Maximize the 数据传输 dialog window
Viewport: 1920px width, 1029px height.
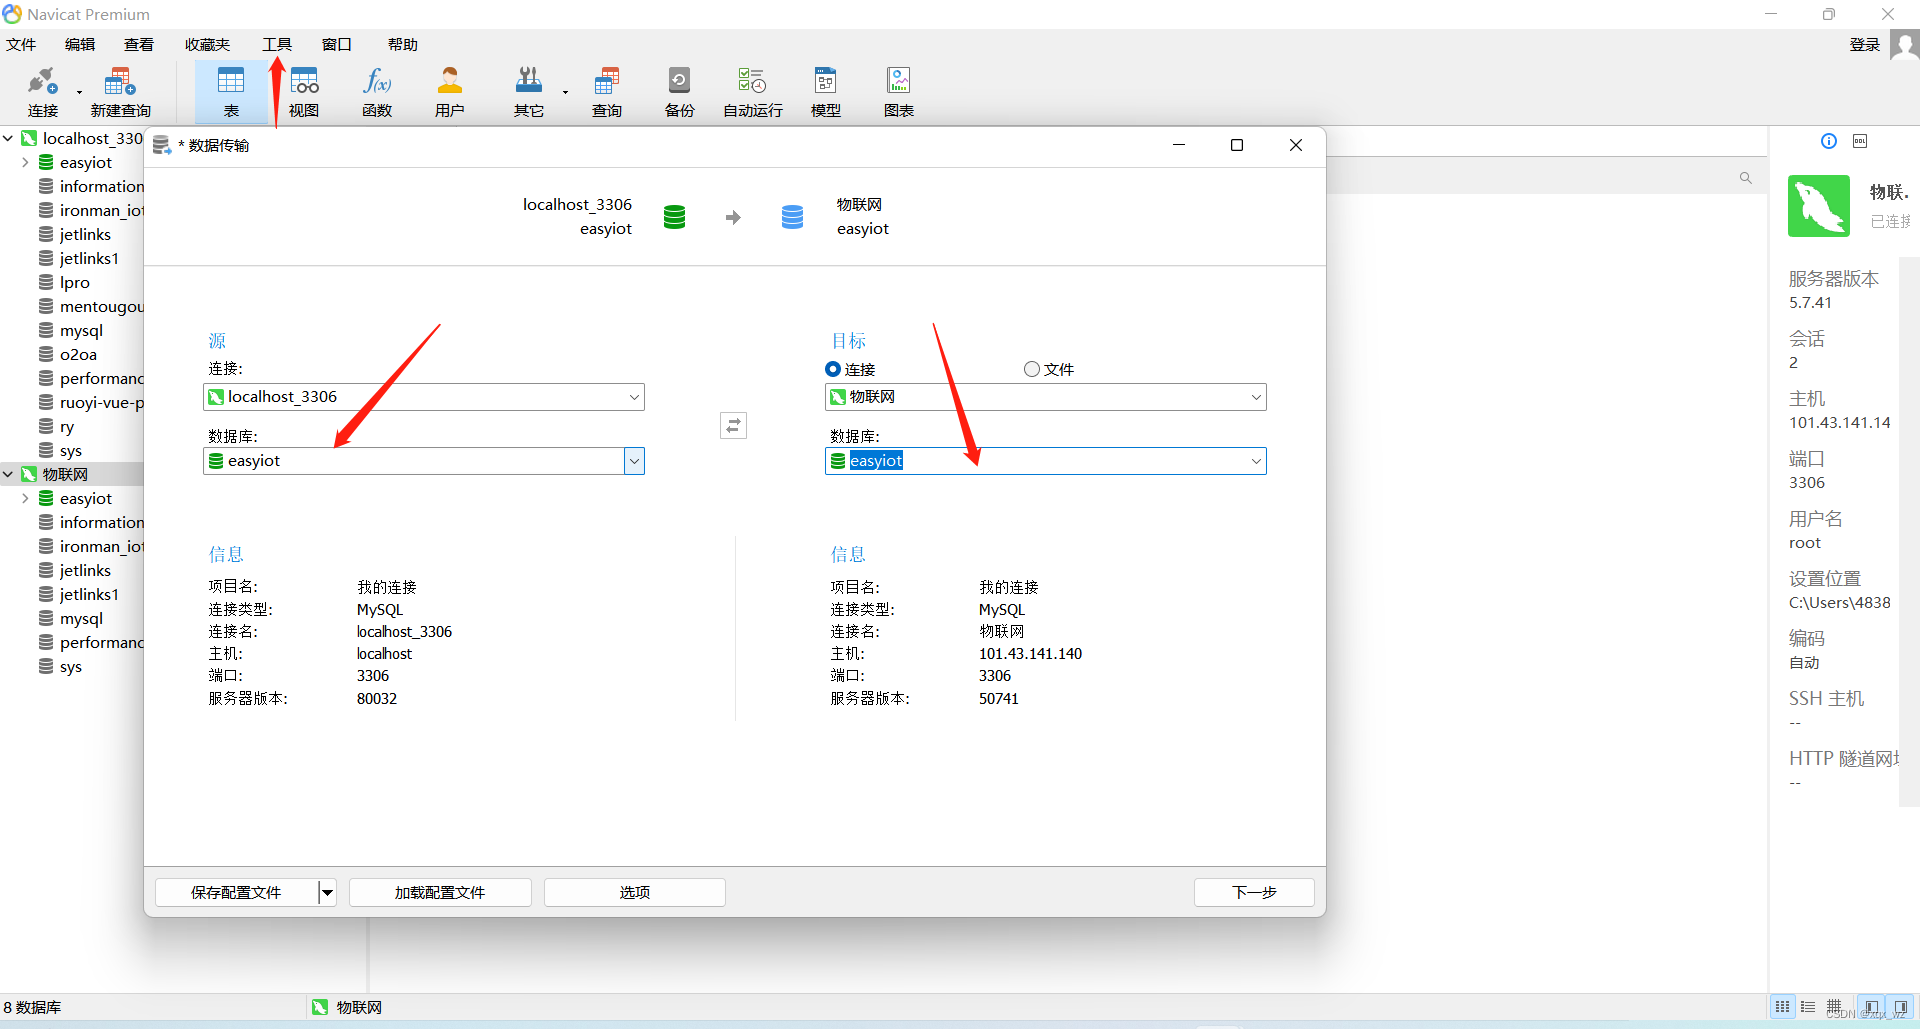coord(1237,145)
